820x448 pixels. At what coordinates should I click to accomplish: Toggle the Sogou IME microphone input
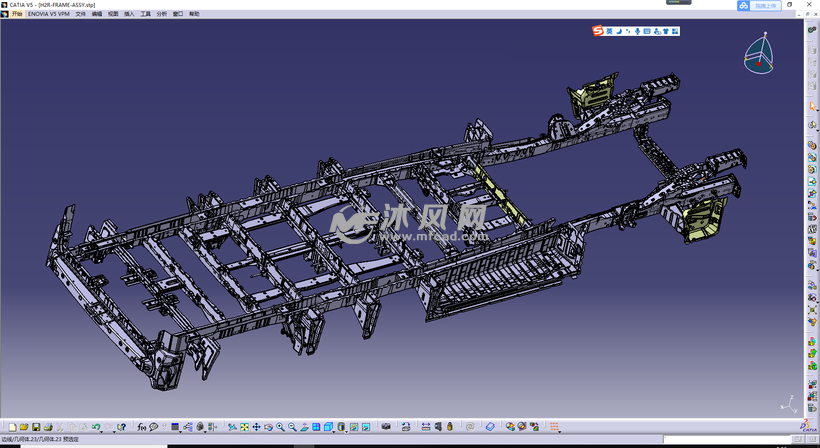tap(637, 31)
